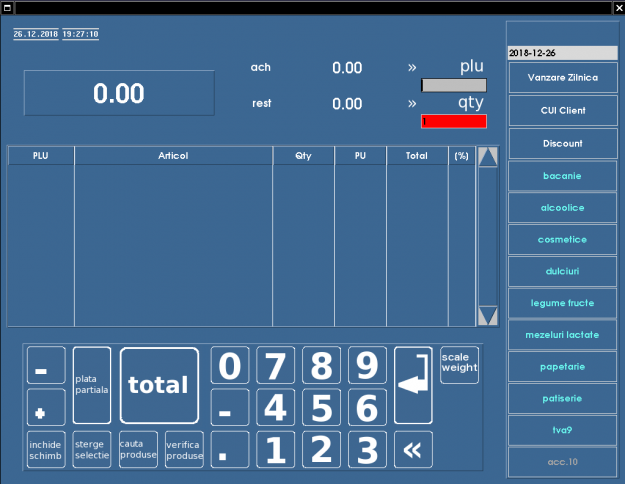Image resolution: width=625 pixels, height=484 pixels.
Task: Click the scale weight button
Action: click(x=459, y=364)
